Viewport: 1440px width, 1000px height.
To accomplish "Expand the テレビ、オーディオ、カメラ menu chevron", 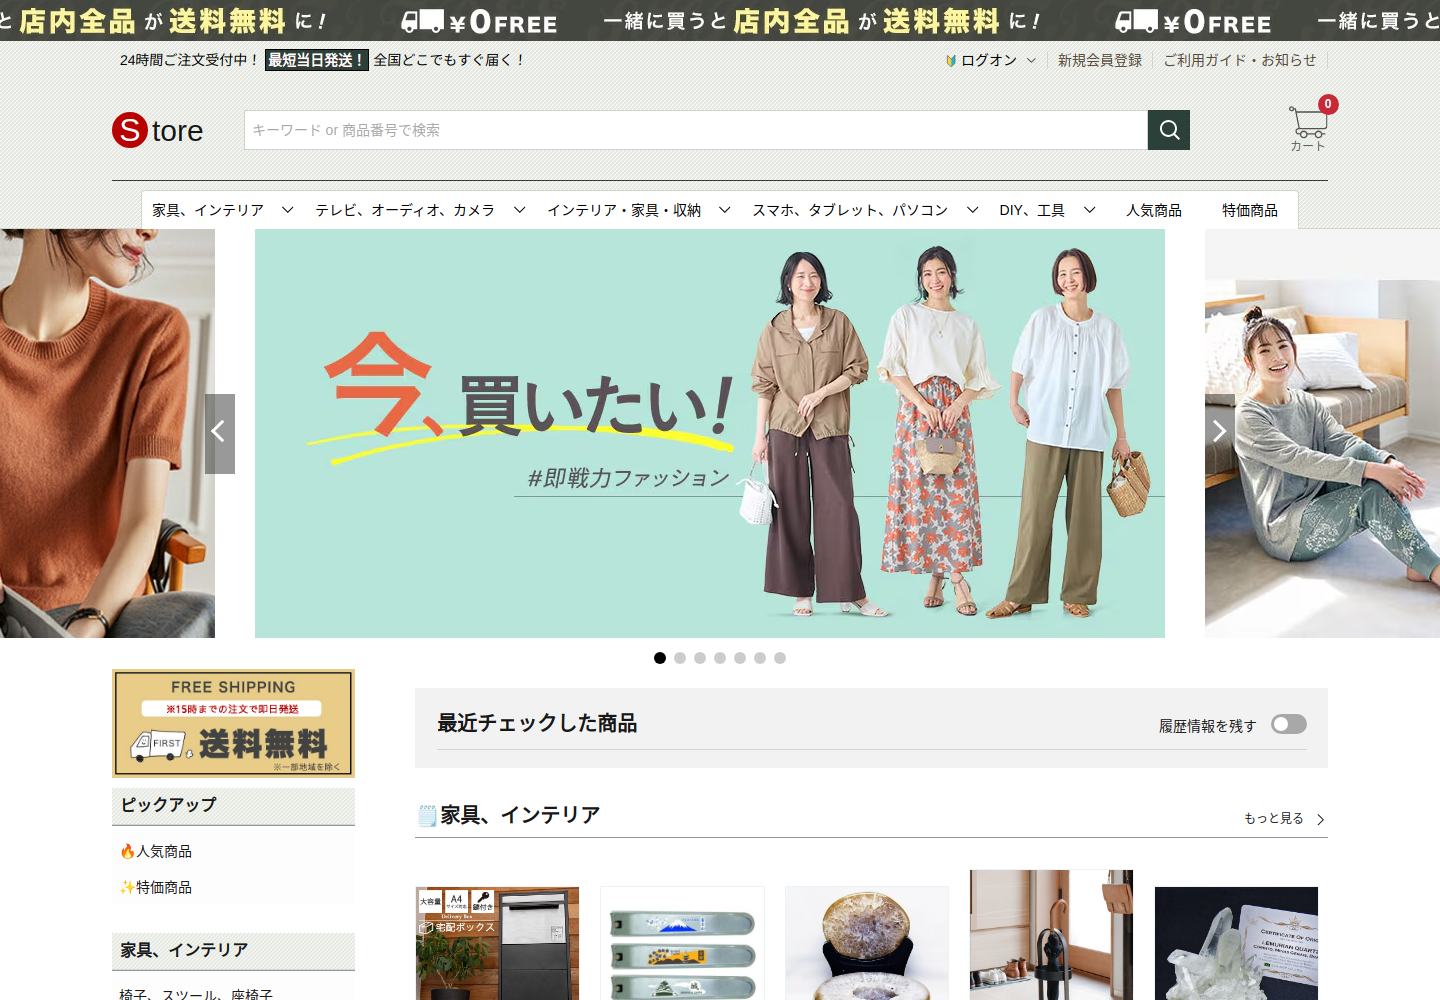I will (520, 210).
